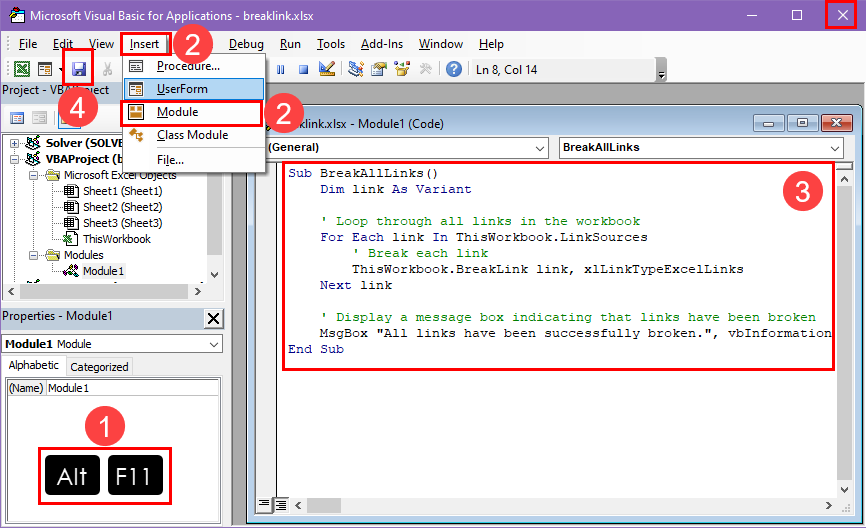Close the Module1 (Code) window
This screenshot has width=866, height=528.
[837, 123]
